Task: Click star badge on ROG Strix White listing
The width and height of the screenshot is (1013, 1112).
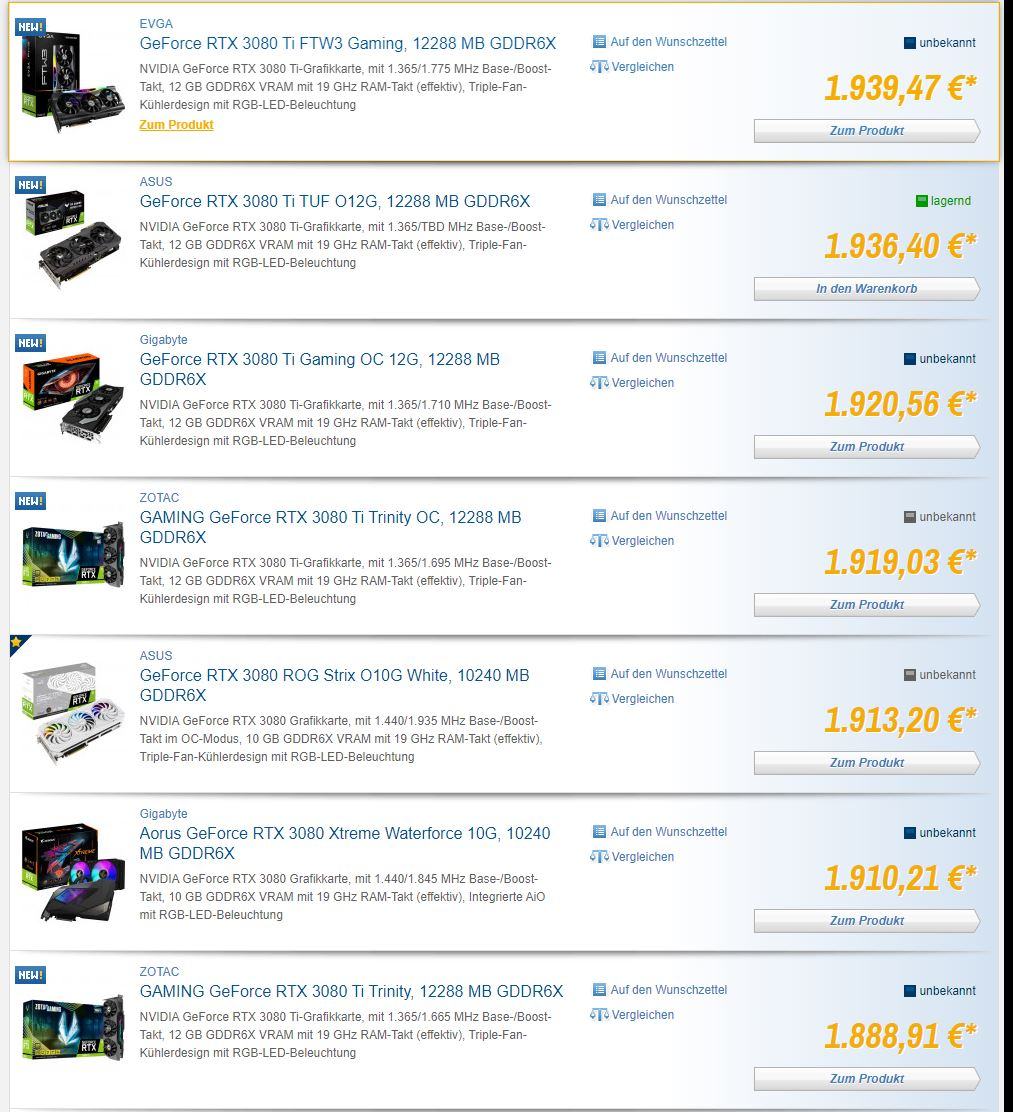Action: click(17, 643)
